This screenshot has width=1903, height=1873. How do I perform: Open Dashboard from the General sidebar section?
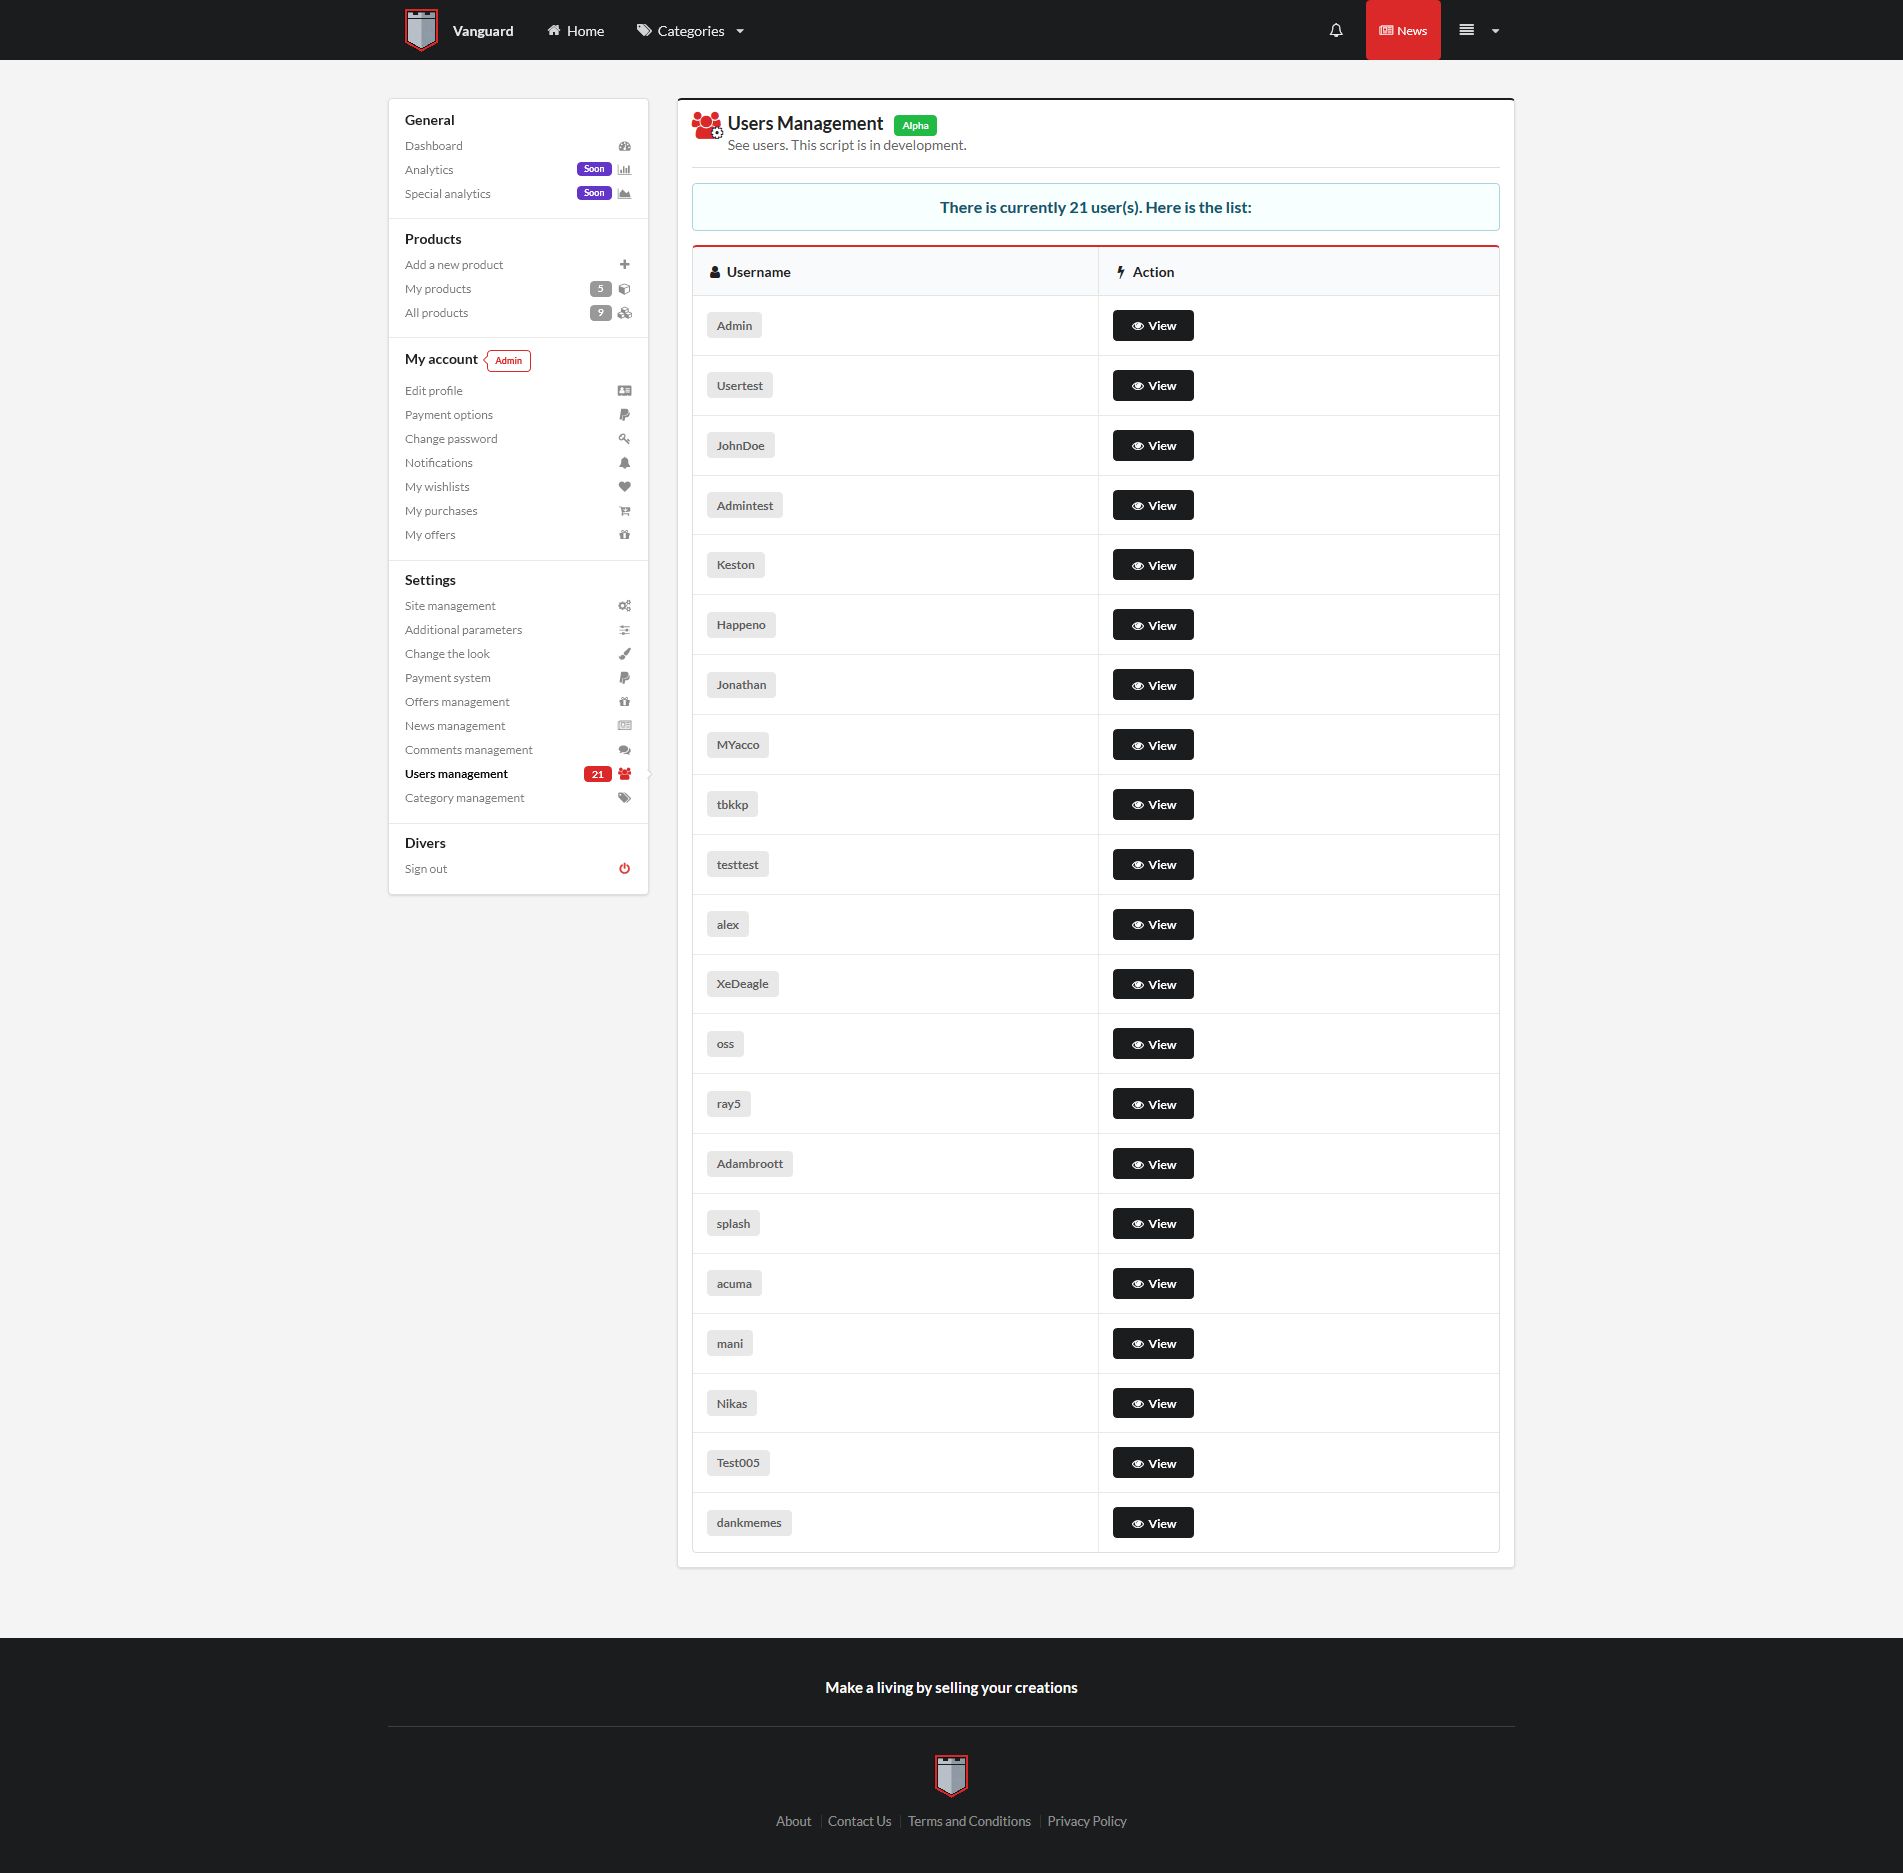pos(434,146)
